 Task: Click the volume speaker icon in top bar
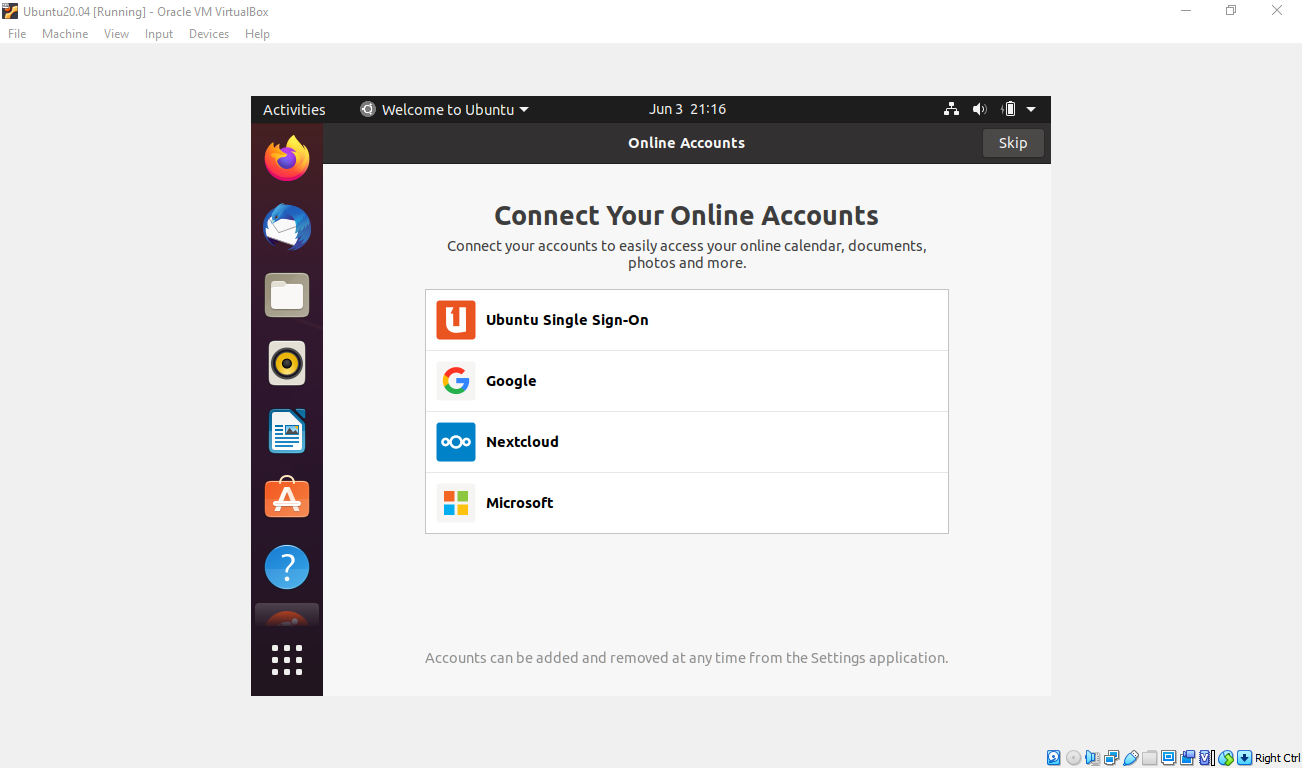[x=980, y=109]
